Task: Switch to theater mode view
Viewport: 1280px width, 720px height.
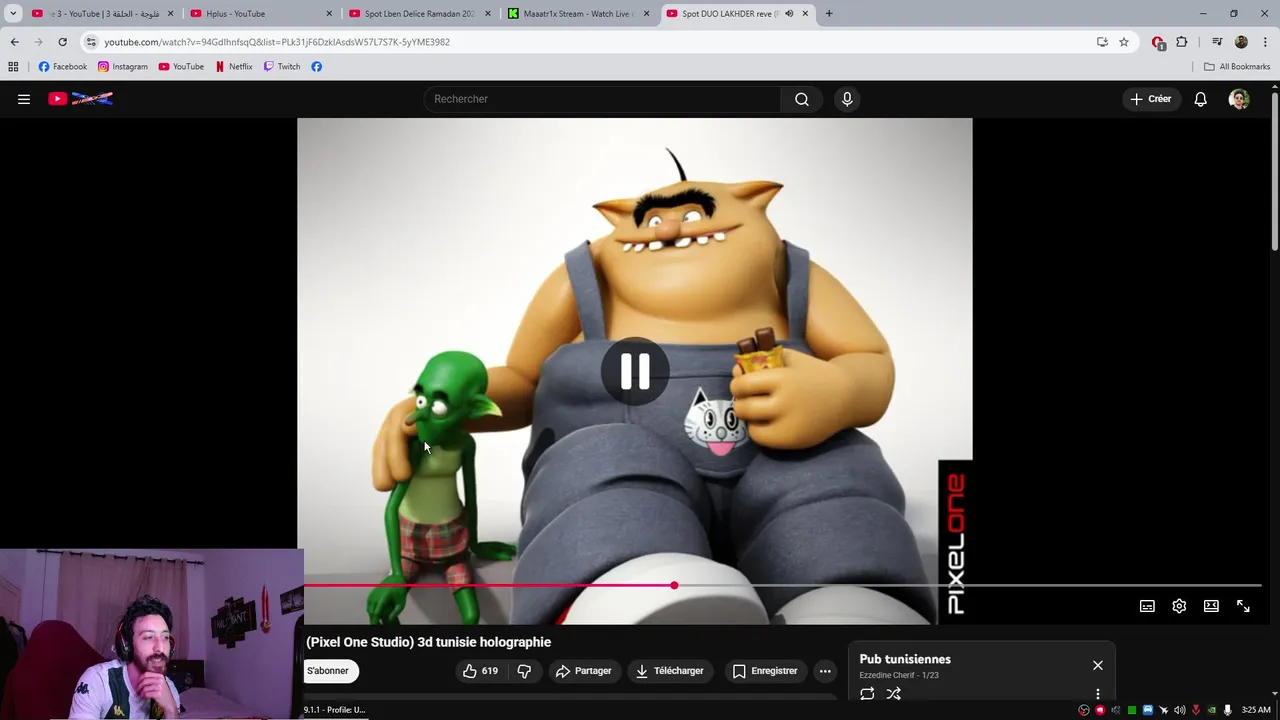Action: coord(1211,606)
